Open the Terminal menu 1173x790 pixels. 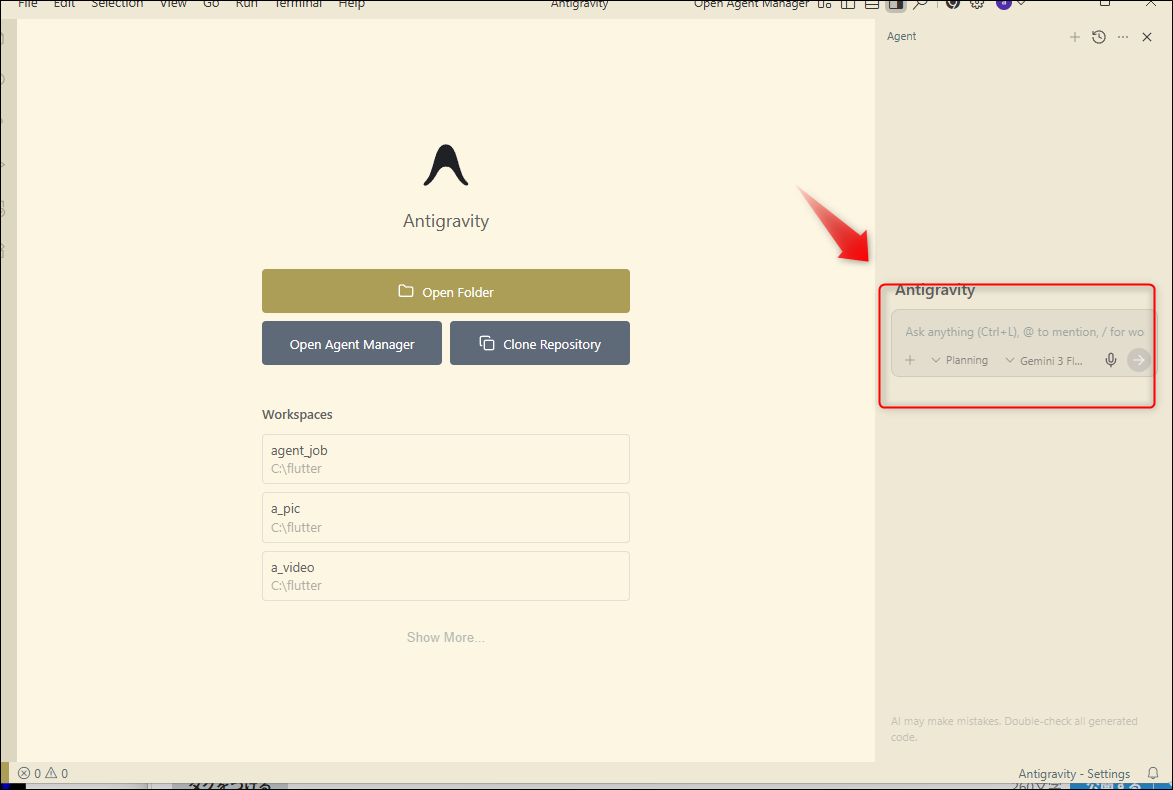point(298,4)
